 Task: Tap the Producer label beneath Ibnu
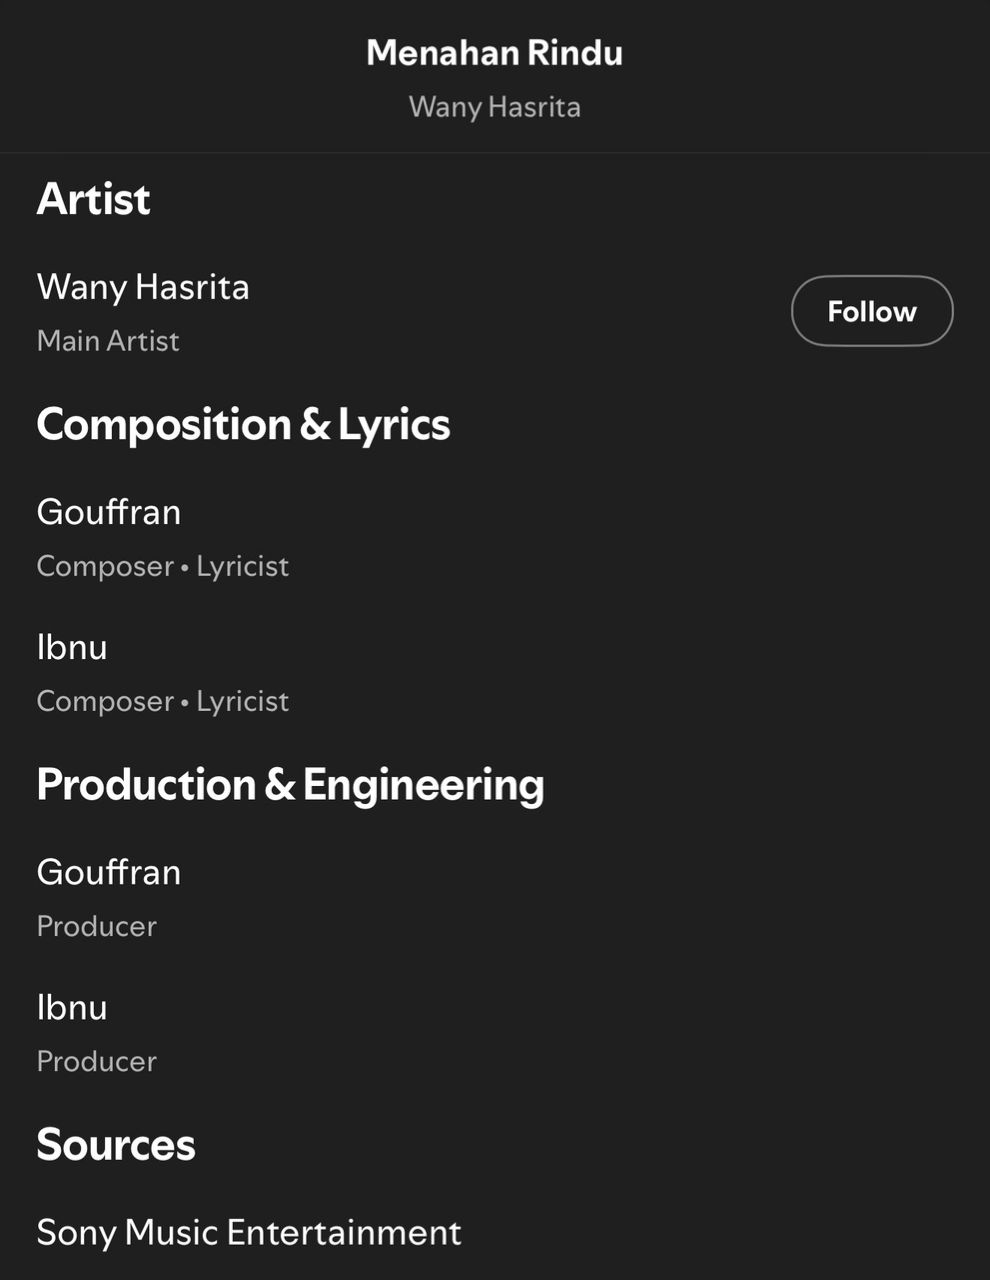[97, 1061]
